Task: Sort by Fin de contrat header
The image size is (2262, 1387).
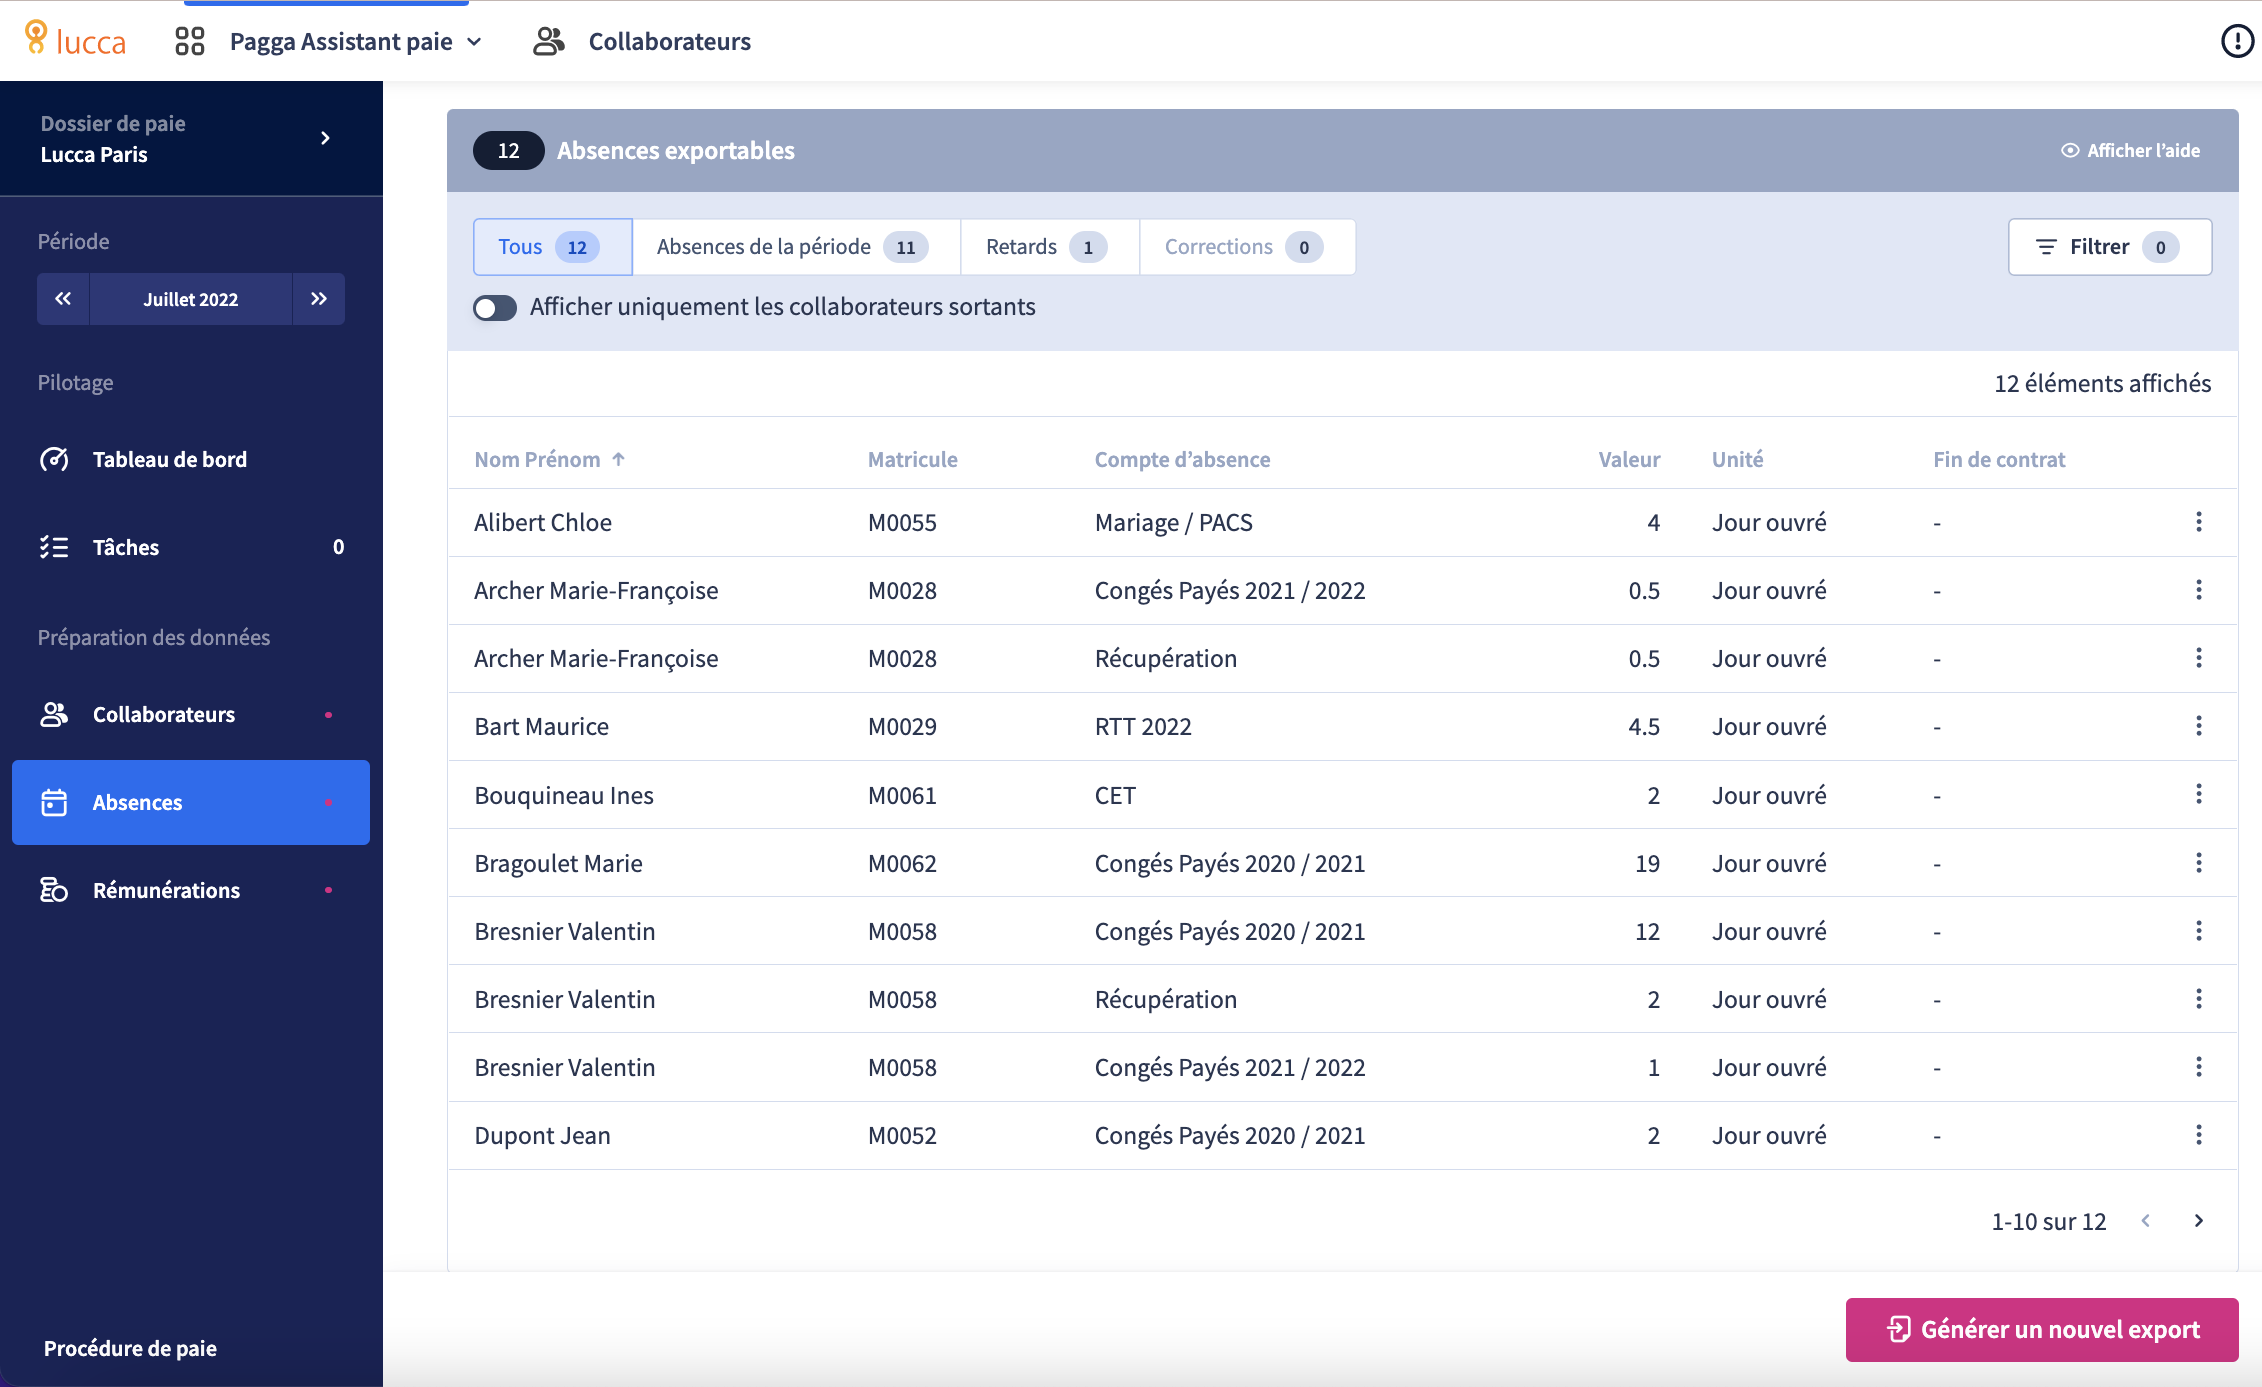Action: click(x=1999, y=459)
